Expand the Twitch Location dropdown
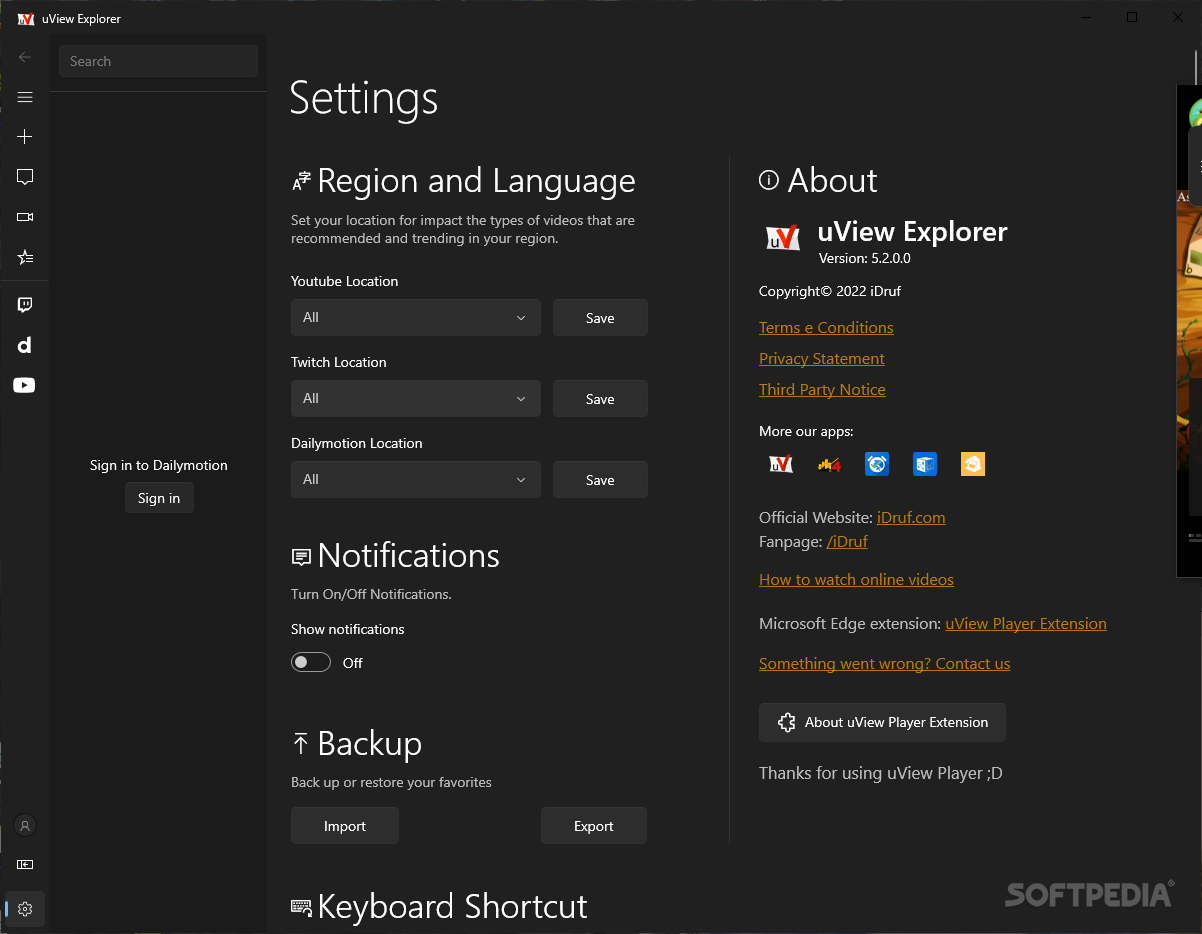The height and width of the screenshot is (934, 1202). (416, 398)
